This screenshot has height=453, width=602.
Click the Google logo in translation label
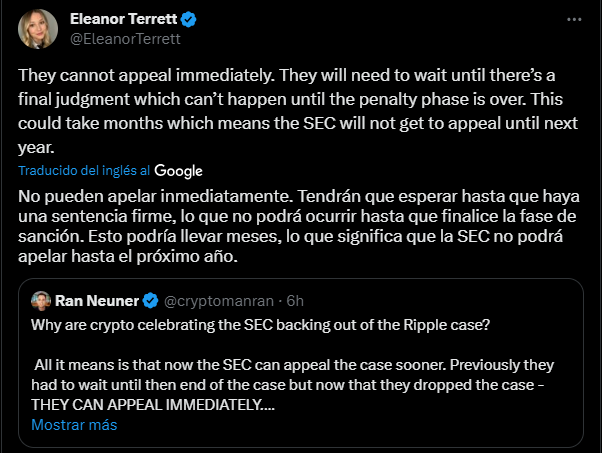point(178,171)
